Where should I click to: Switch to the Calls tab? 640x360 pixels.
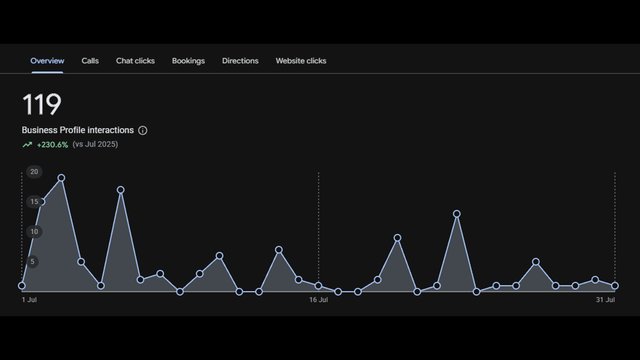pyautogui.click(x=90, y=61)
